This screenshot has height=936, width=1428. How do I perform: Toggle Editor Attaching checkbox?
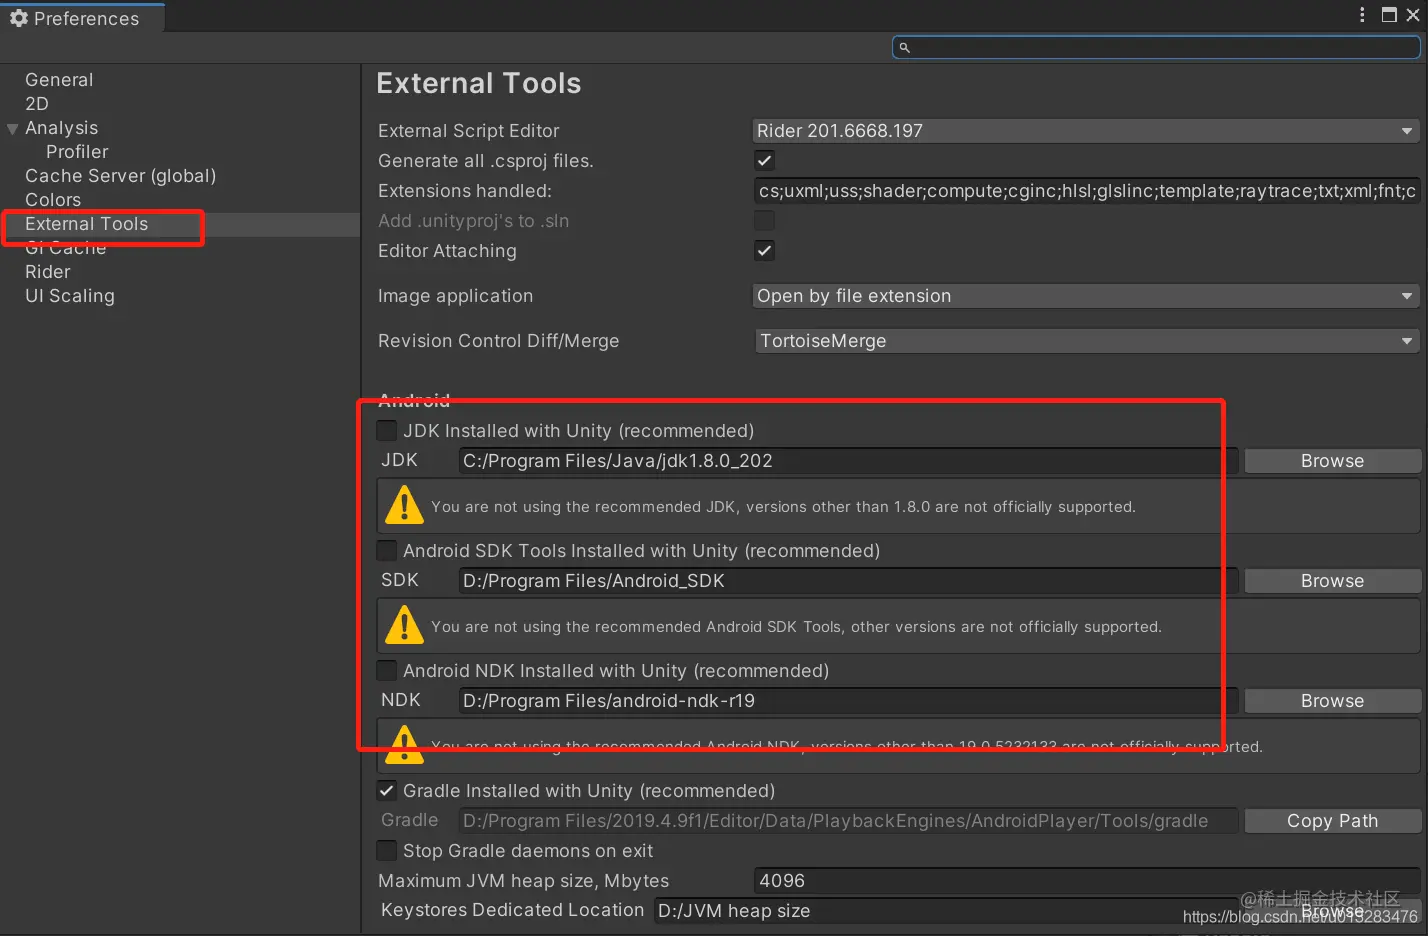(764, 250)
